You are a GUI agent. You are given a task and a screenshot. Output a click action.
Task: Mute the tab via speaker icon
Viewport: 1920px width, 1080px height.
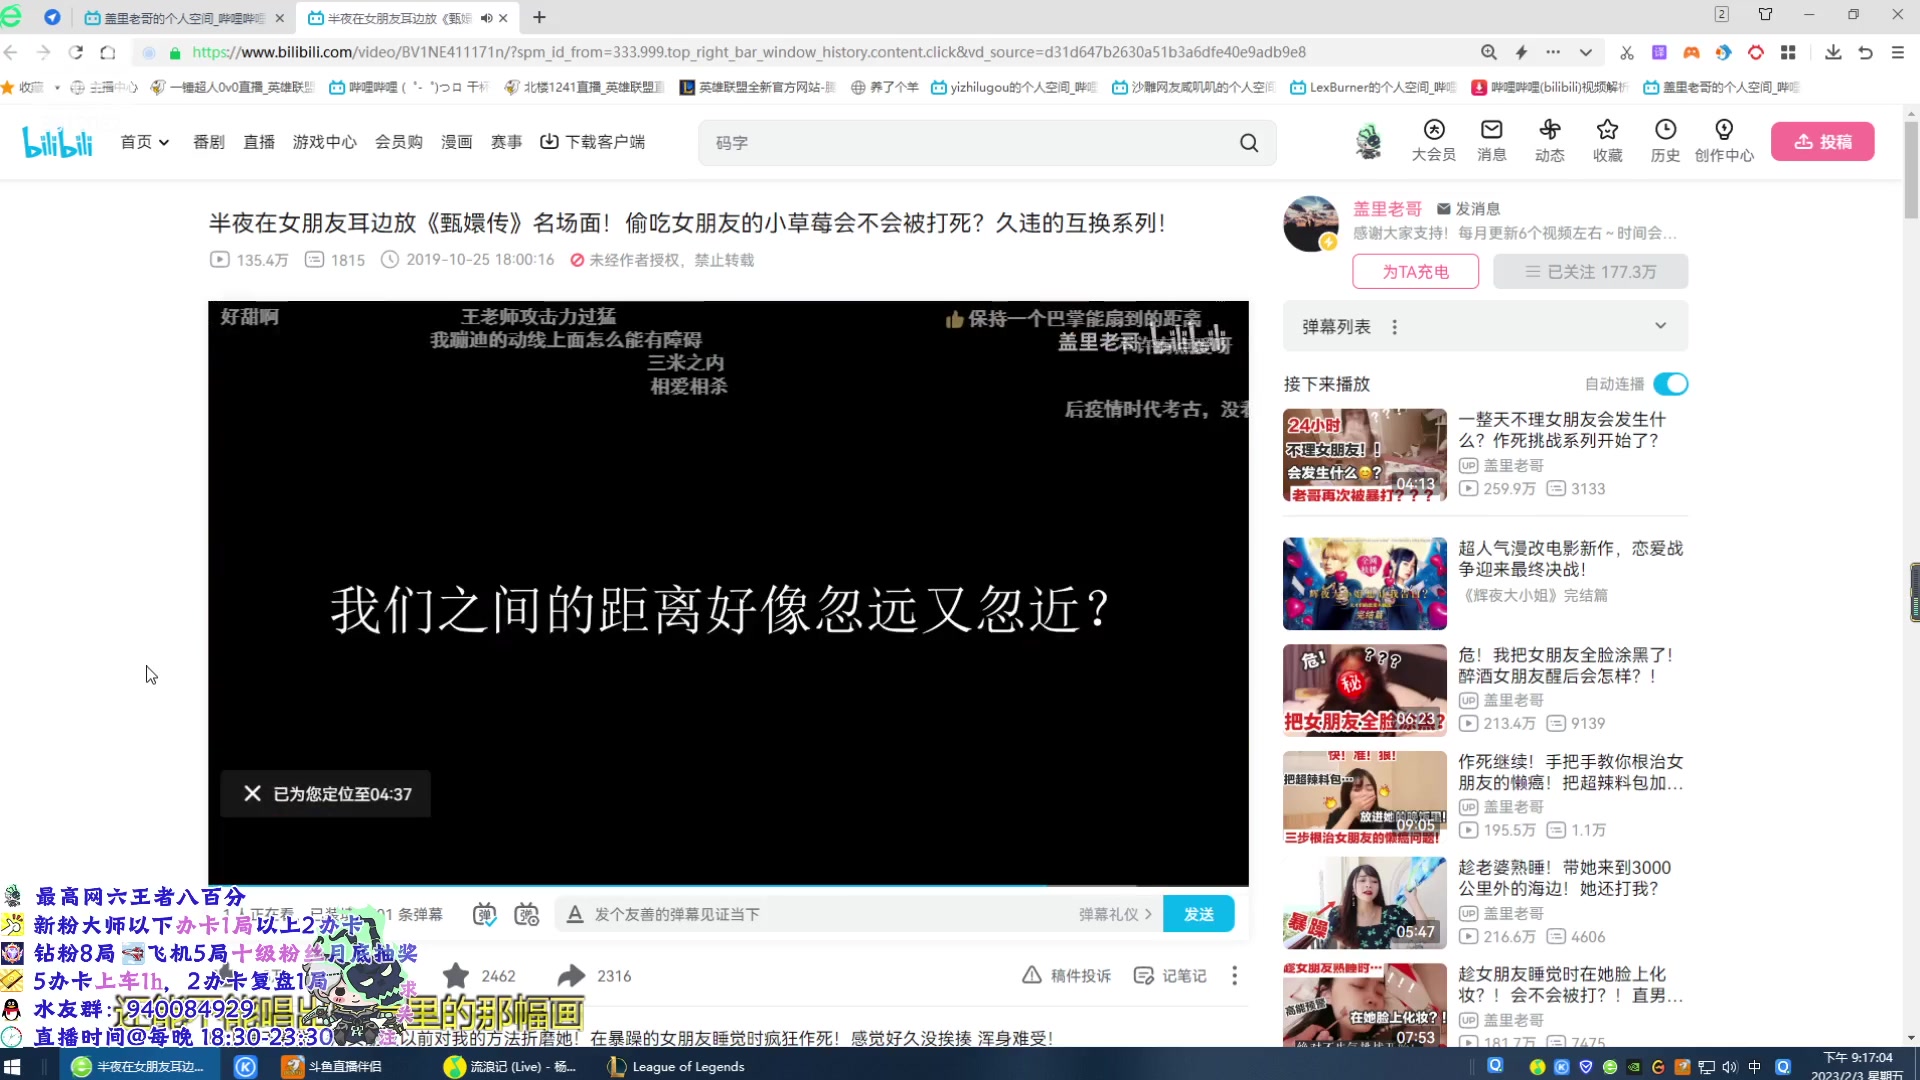pyautogui.click(x=486, y=18)
